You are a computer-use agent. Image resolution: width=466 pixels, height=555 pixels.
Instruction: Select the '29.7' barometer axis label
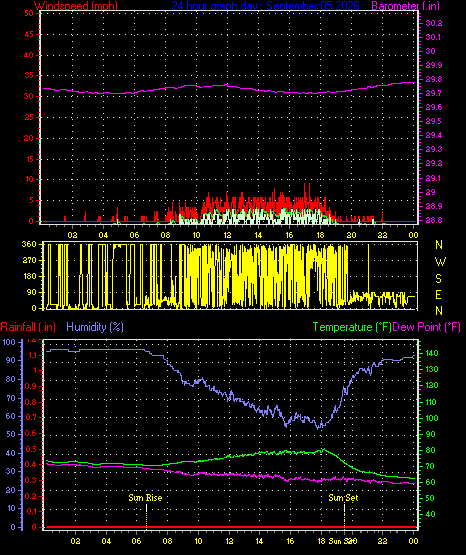pos(434,93)
